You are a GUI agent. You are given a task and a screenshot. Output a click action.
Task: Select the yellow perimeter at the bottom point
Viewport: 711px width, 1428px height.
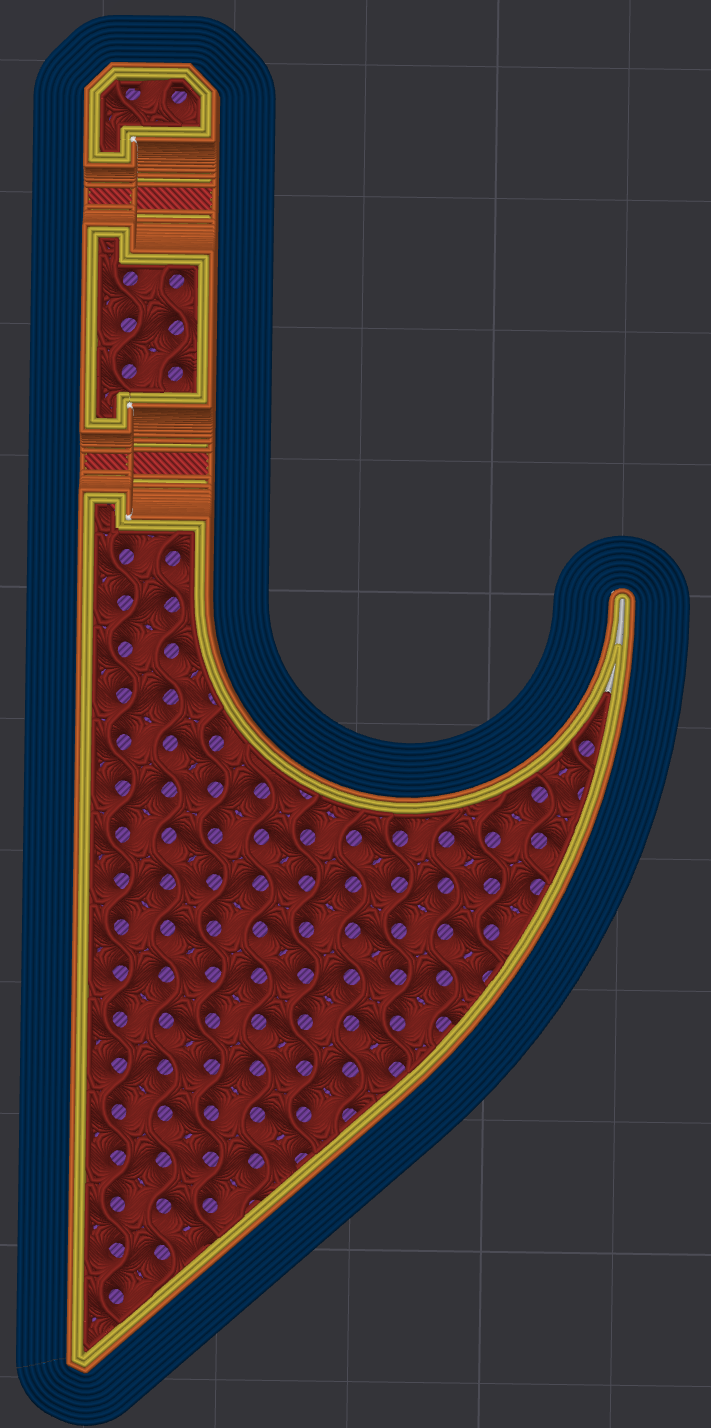[84, 1356]
